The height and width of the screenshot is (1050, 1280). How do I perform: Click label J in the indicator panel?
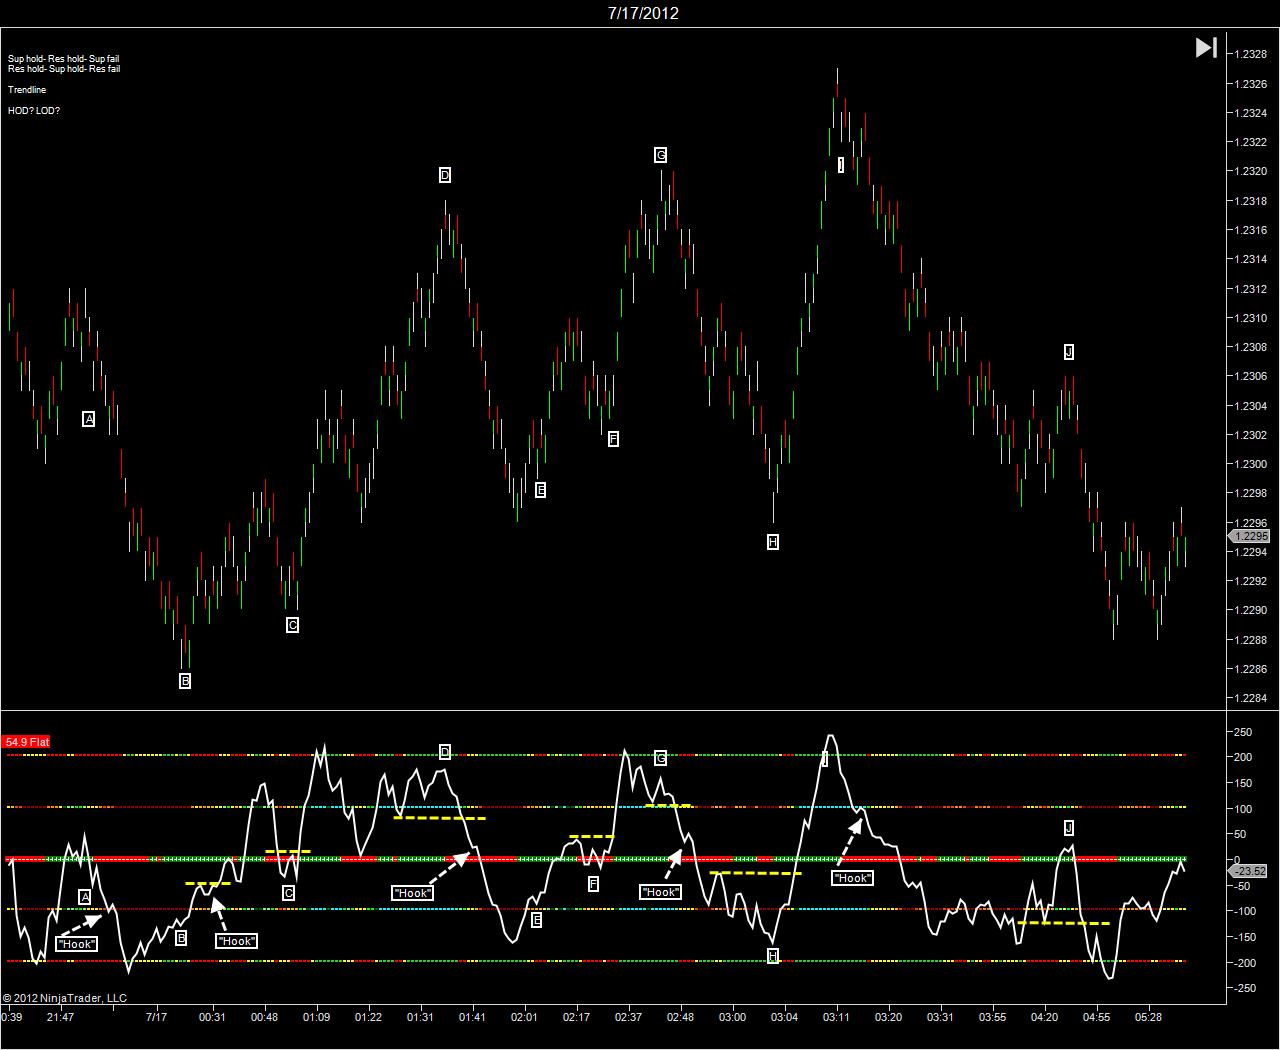[x=1068, y=828]
